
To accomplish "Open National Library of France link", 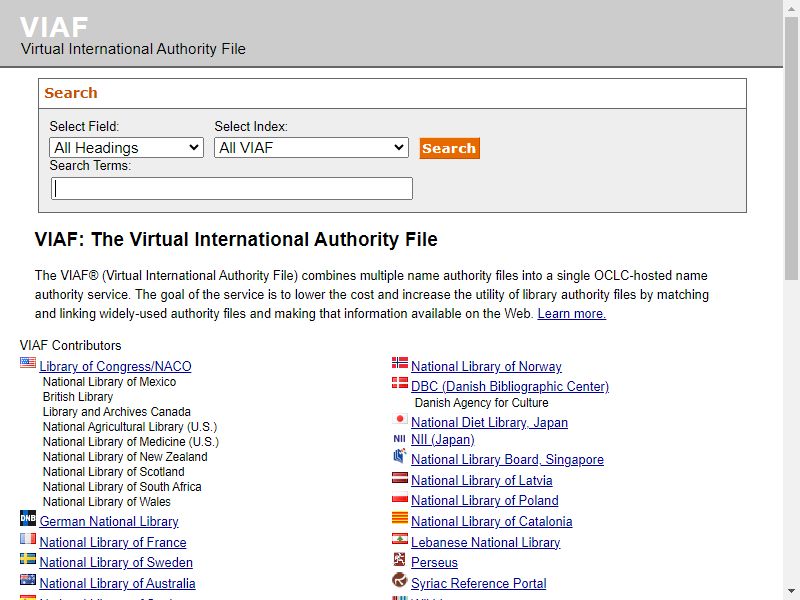I will (x=113, y=542).
